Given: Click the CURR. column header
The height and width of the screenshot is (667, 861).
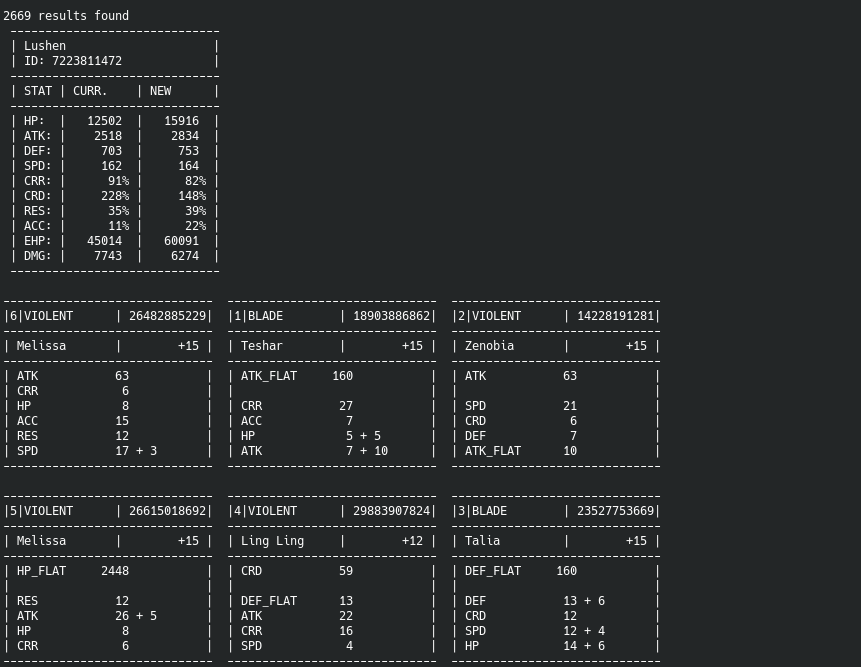Looking at the screenshot, I should point(90,91).
